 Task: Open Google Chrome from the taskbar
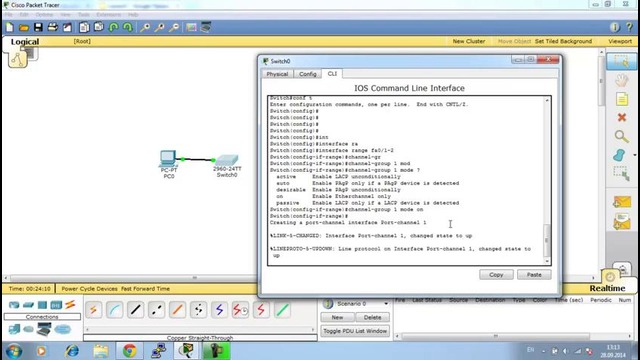point(129,351)
